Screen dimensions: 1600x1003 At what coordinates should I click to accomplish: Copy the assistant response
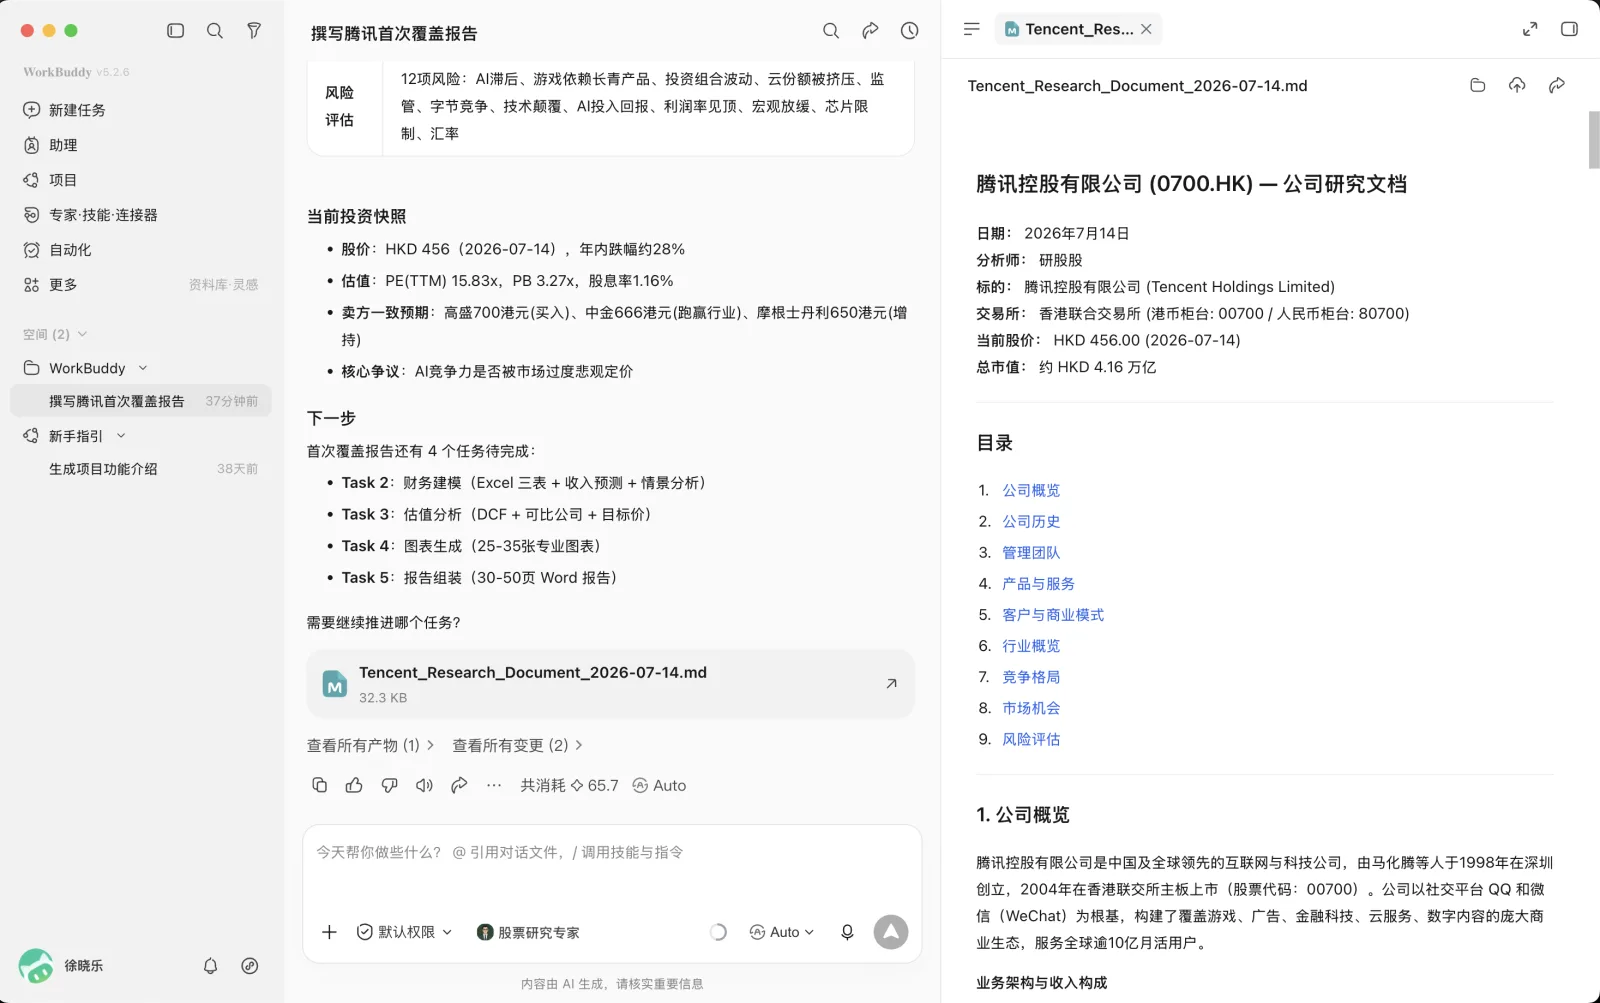319,785
